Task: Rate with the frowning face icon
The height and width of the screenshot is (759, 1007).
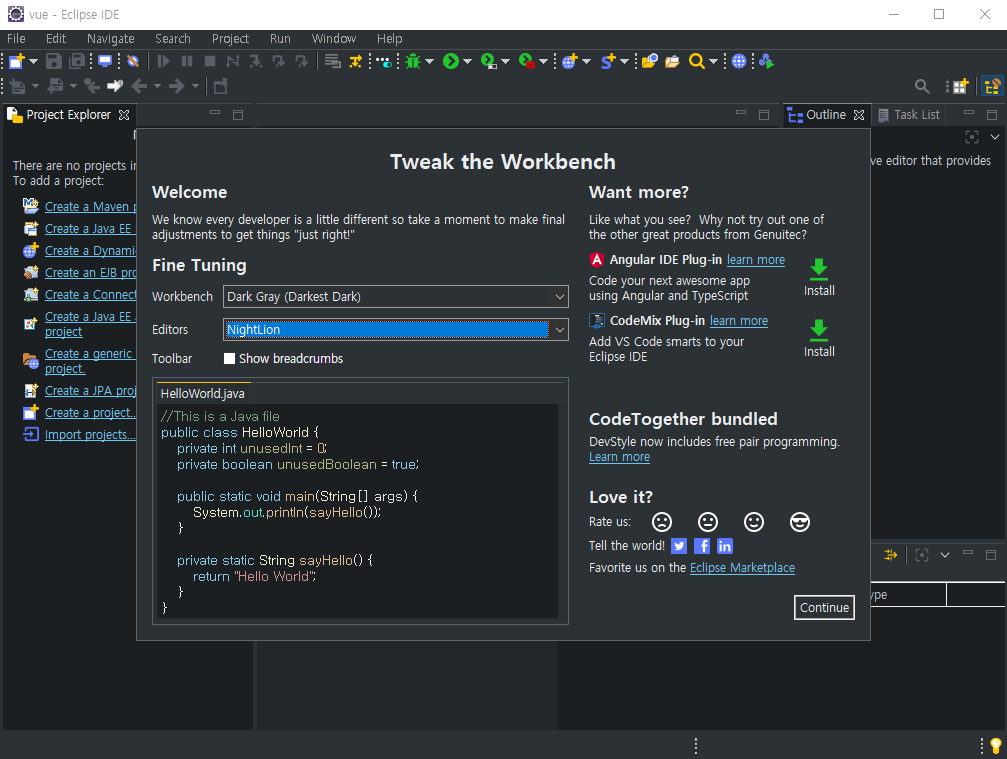Action: point(661,522)
